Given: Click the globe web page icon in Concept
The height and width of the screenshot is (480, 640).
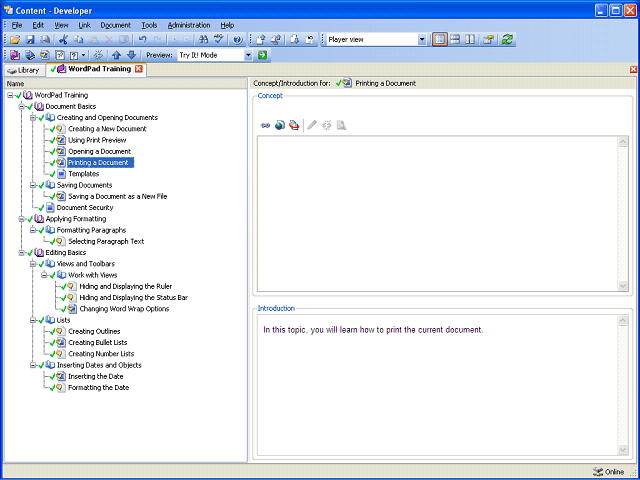Looking at the screenshot, I should coord(280,125).
